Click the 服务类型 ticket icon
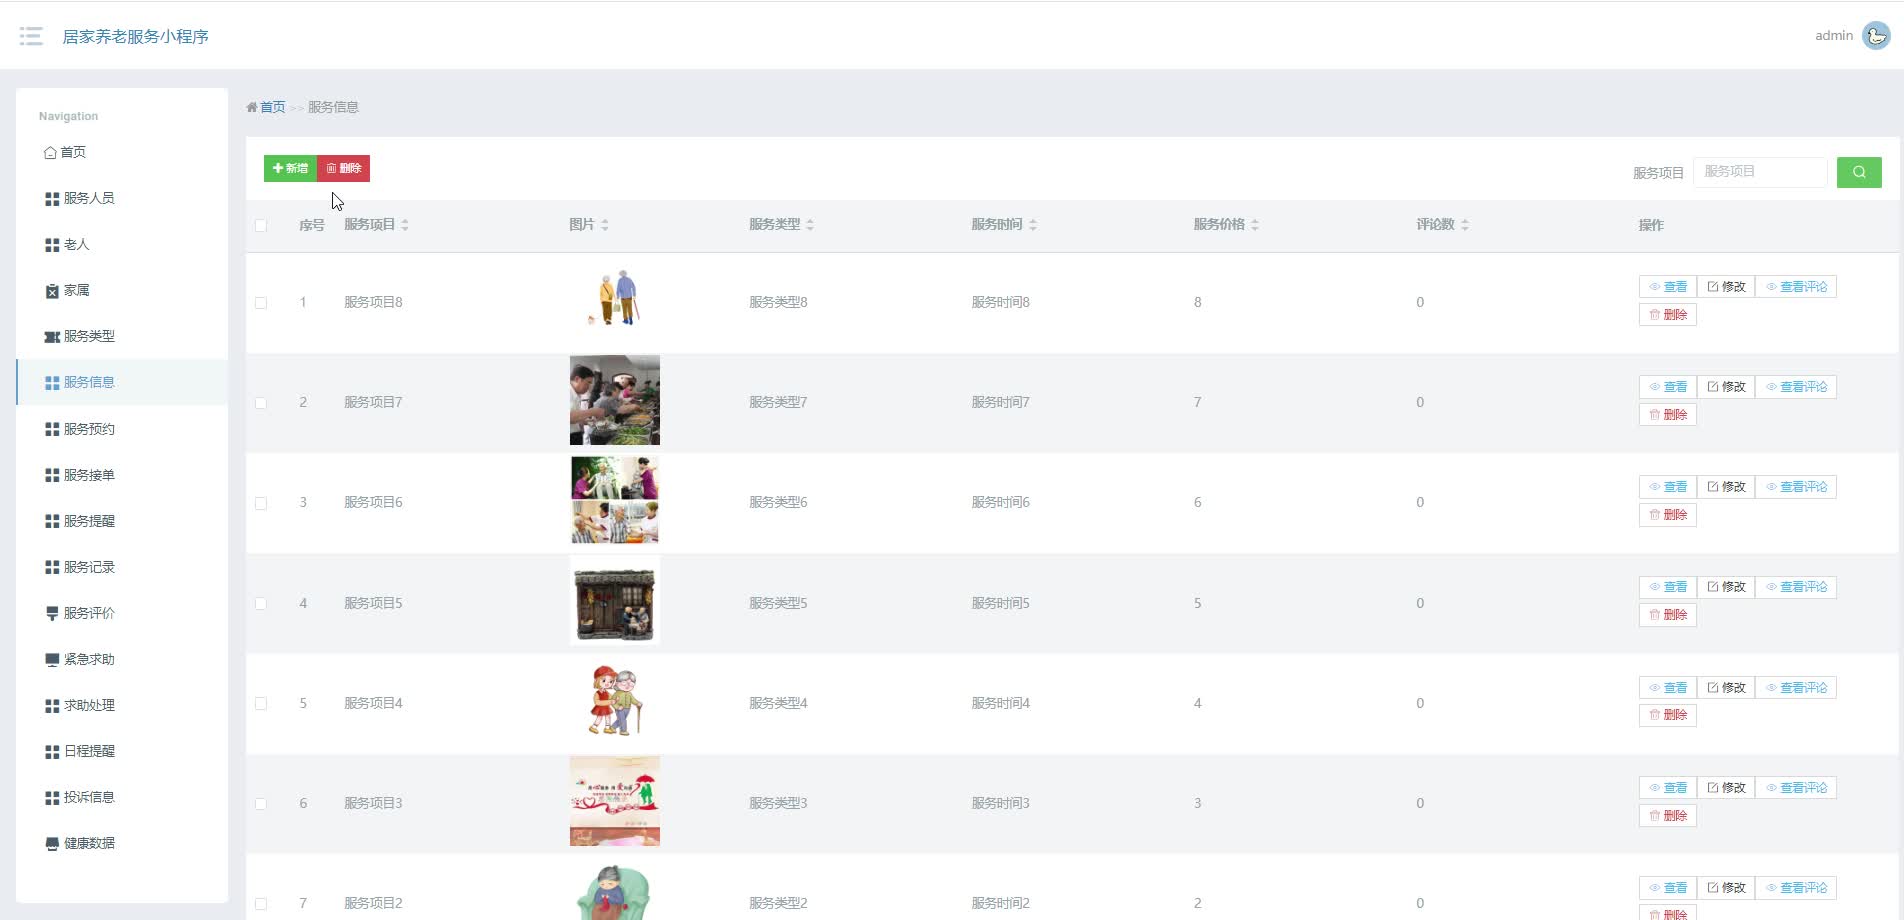 coord(52,337)
